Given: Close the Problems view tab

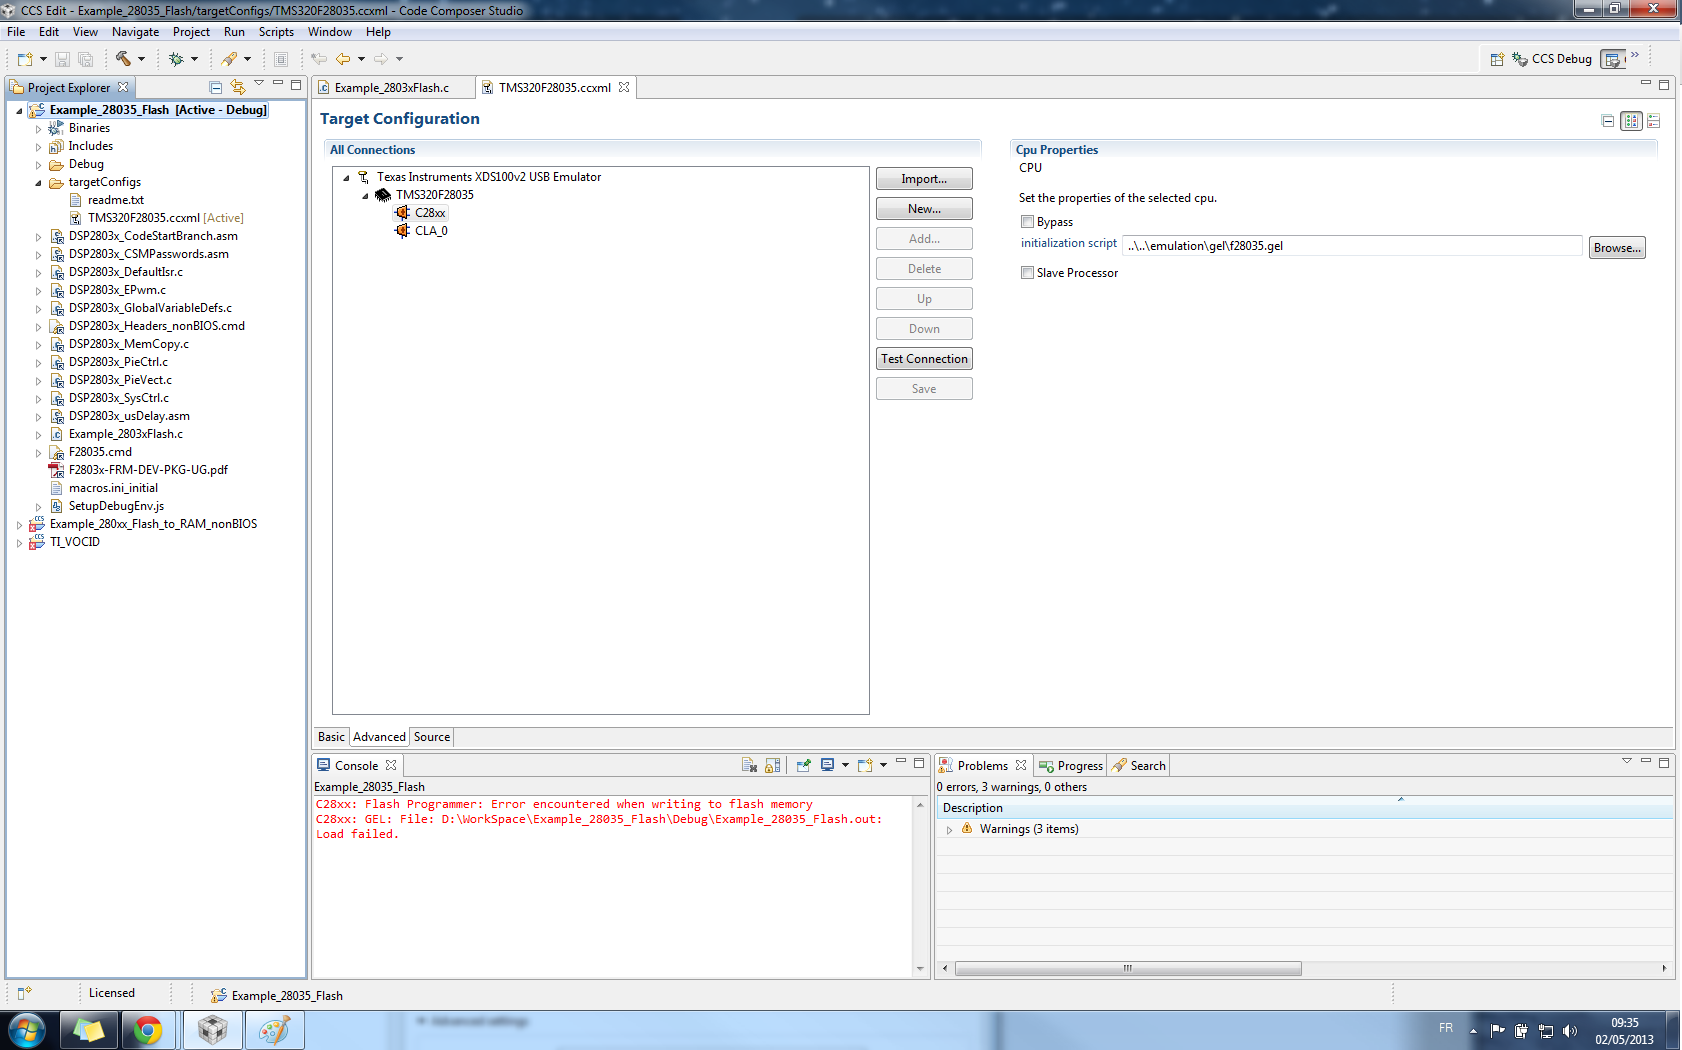Looking at the screenshot, I should 1021,765.
